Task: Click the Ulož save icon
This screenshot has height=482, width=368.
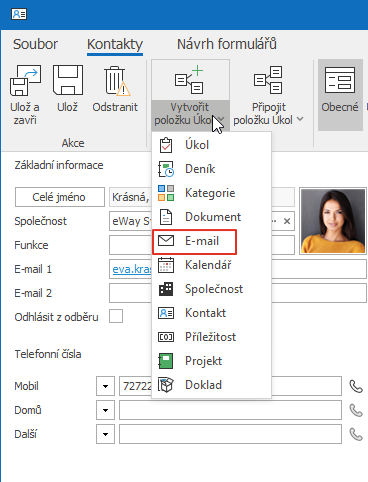Action: click(68, 80)
